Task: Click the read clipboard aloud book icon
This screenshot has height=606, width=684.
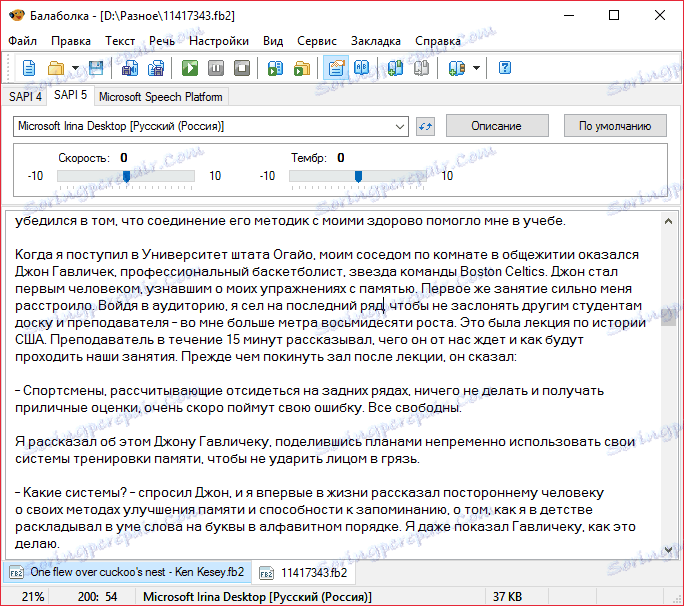Action: coord(275,68)
